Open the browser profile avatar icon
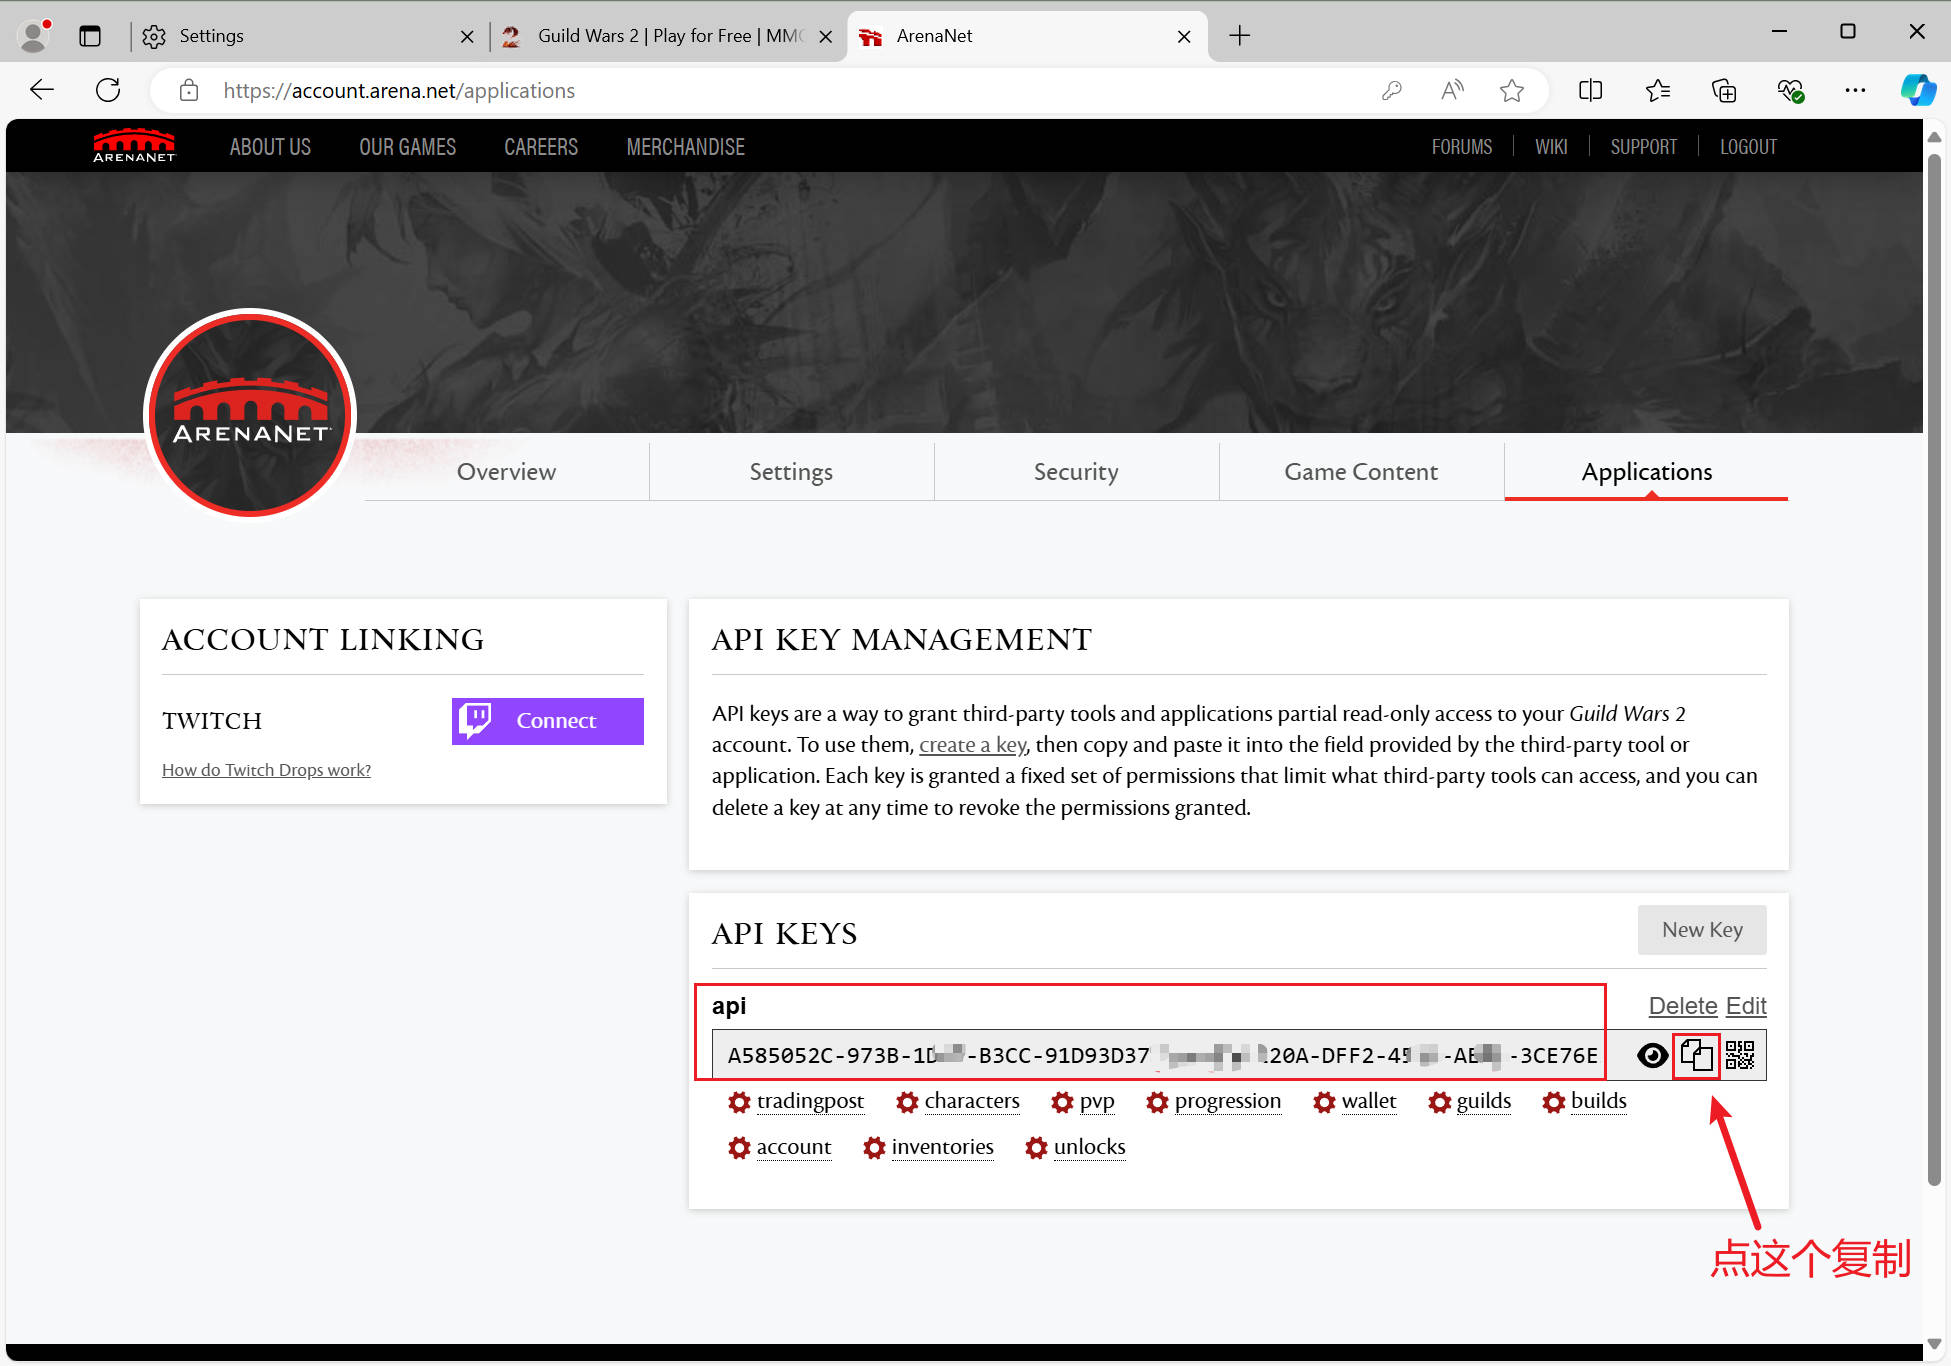The image size is (1951, 1366). (35, 36)
